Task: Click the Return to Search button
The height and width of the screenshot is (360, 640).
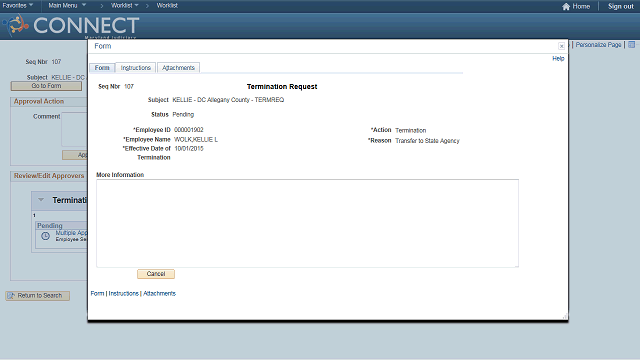Action: tap(38, 296)
